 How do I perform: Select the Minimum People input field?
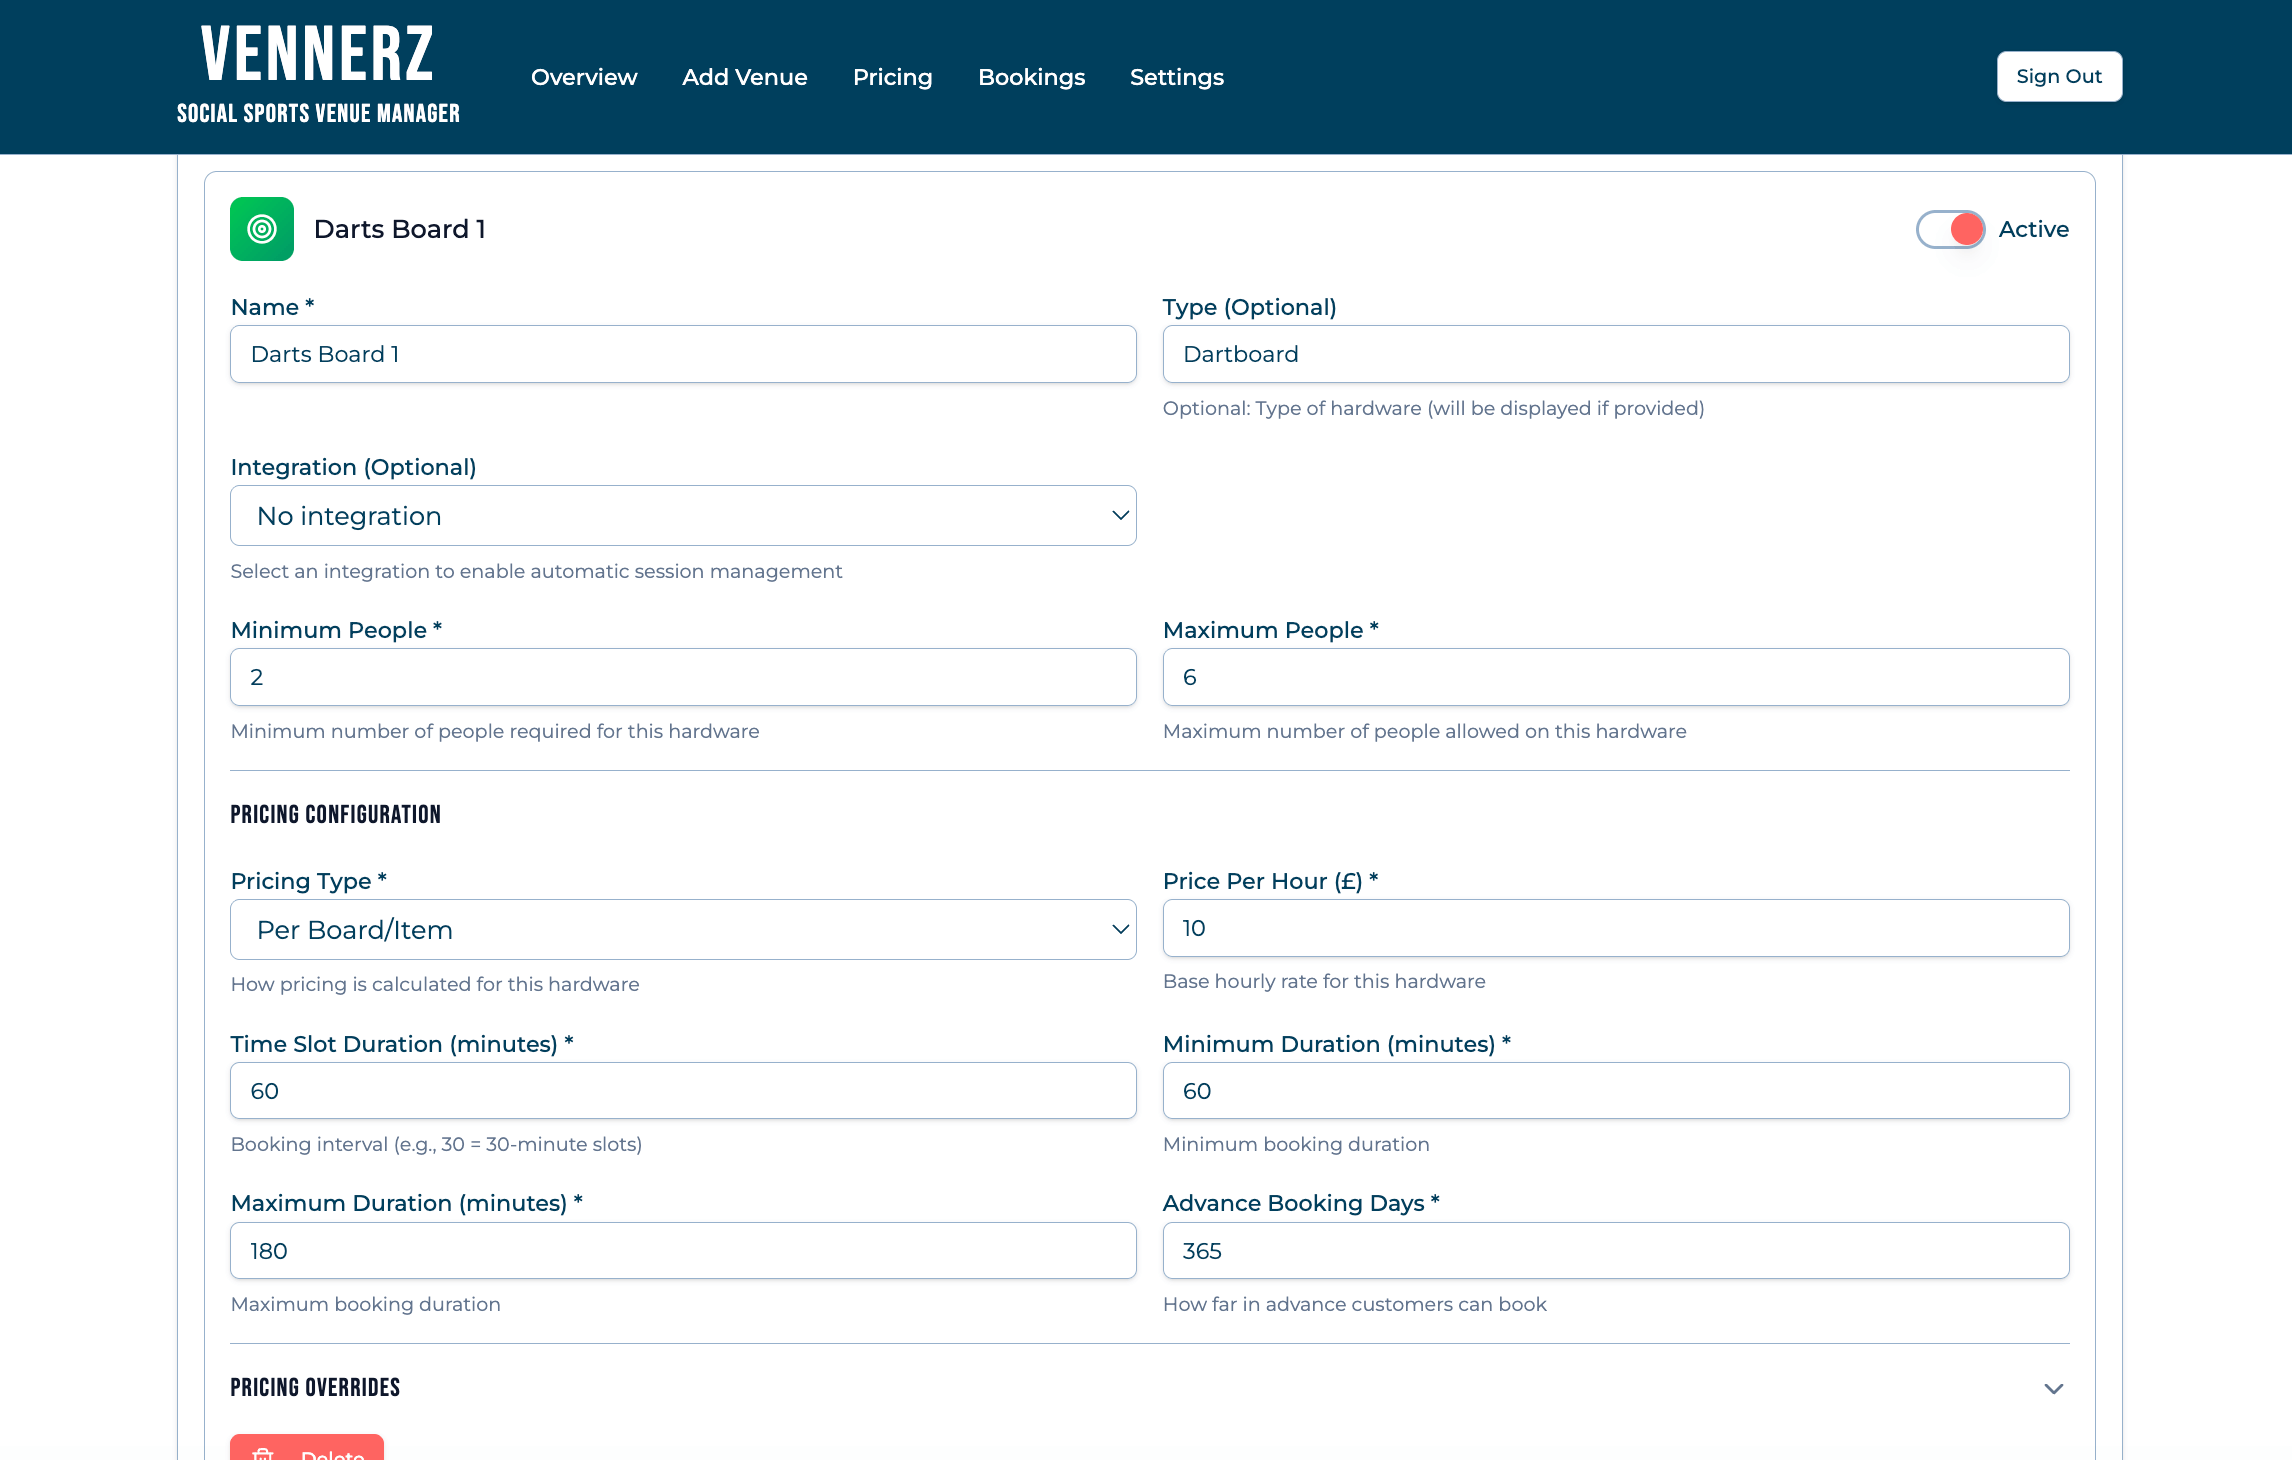683,677
